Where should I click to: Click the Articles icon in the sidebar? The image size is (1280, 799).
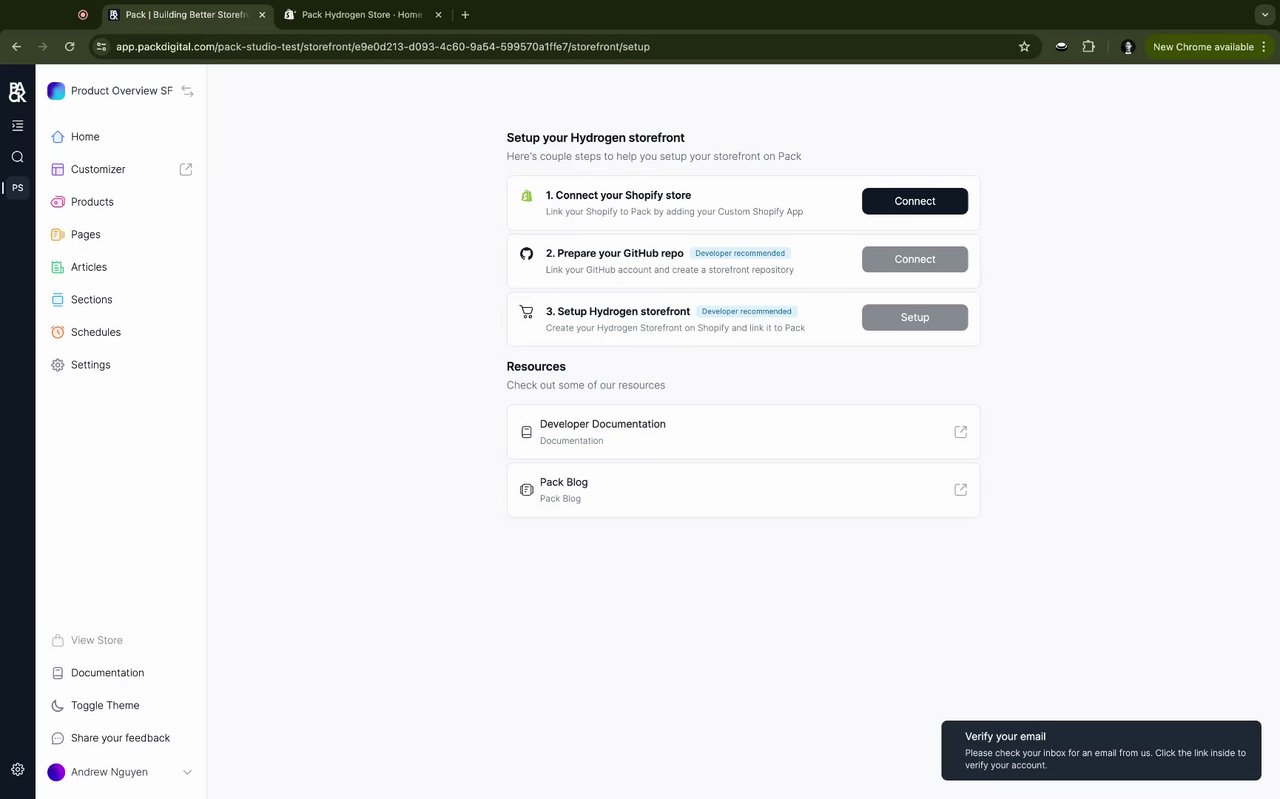pyautogui.click(x=58, y=267)
